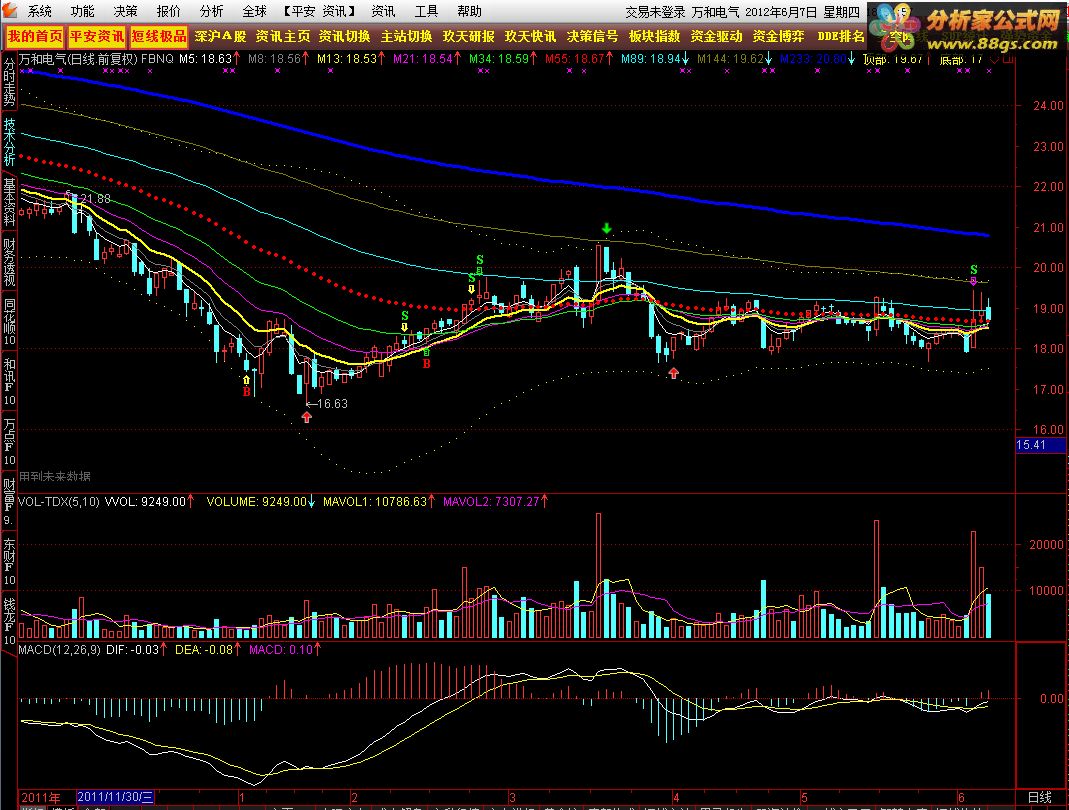Open the 全球 menu
The height and width of the screenshot is (810, 1069).
tap(254, 12)
